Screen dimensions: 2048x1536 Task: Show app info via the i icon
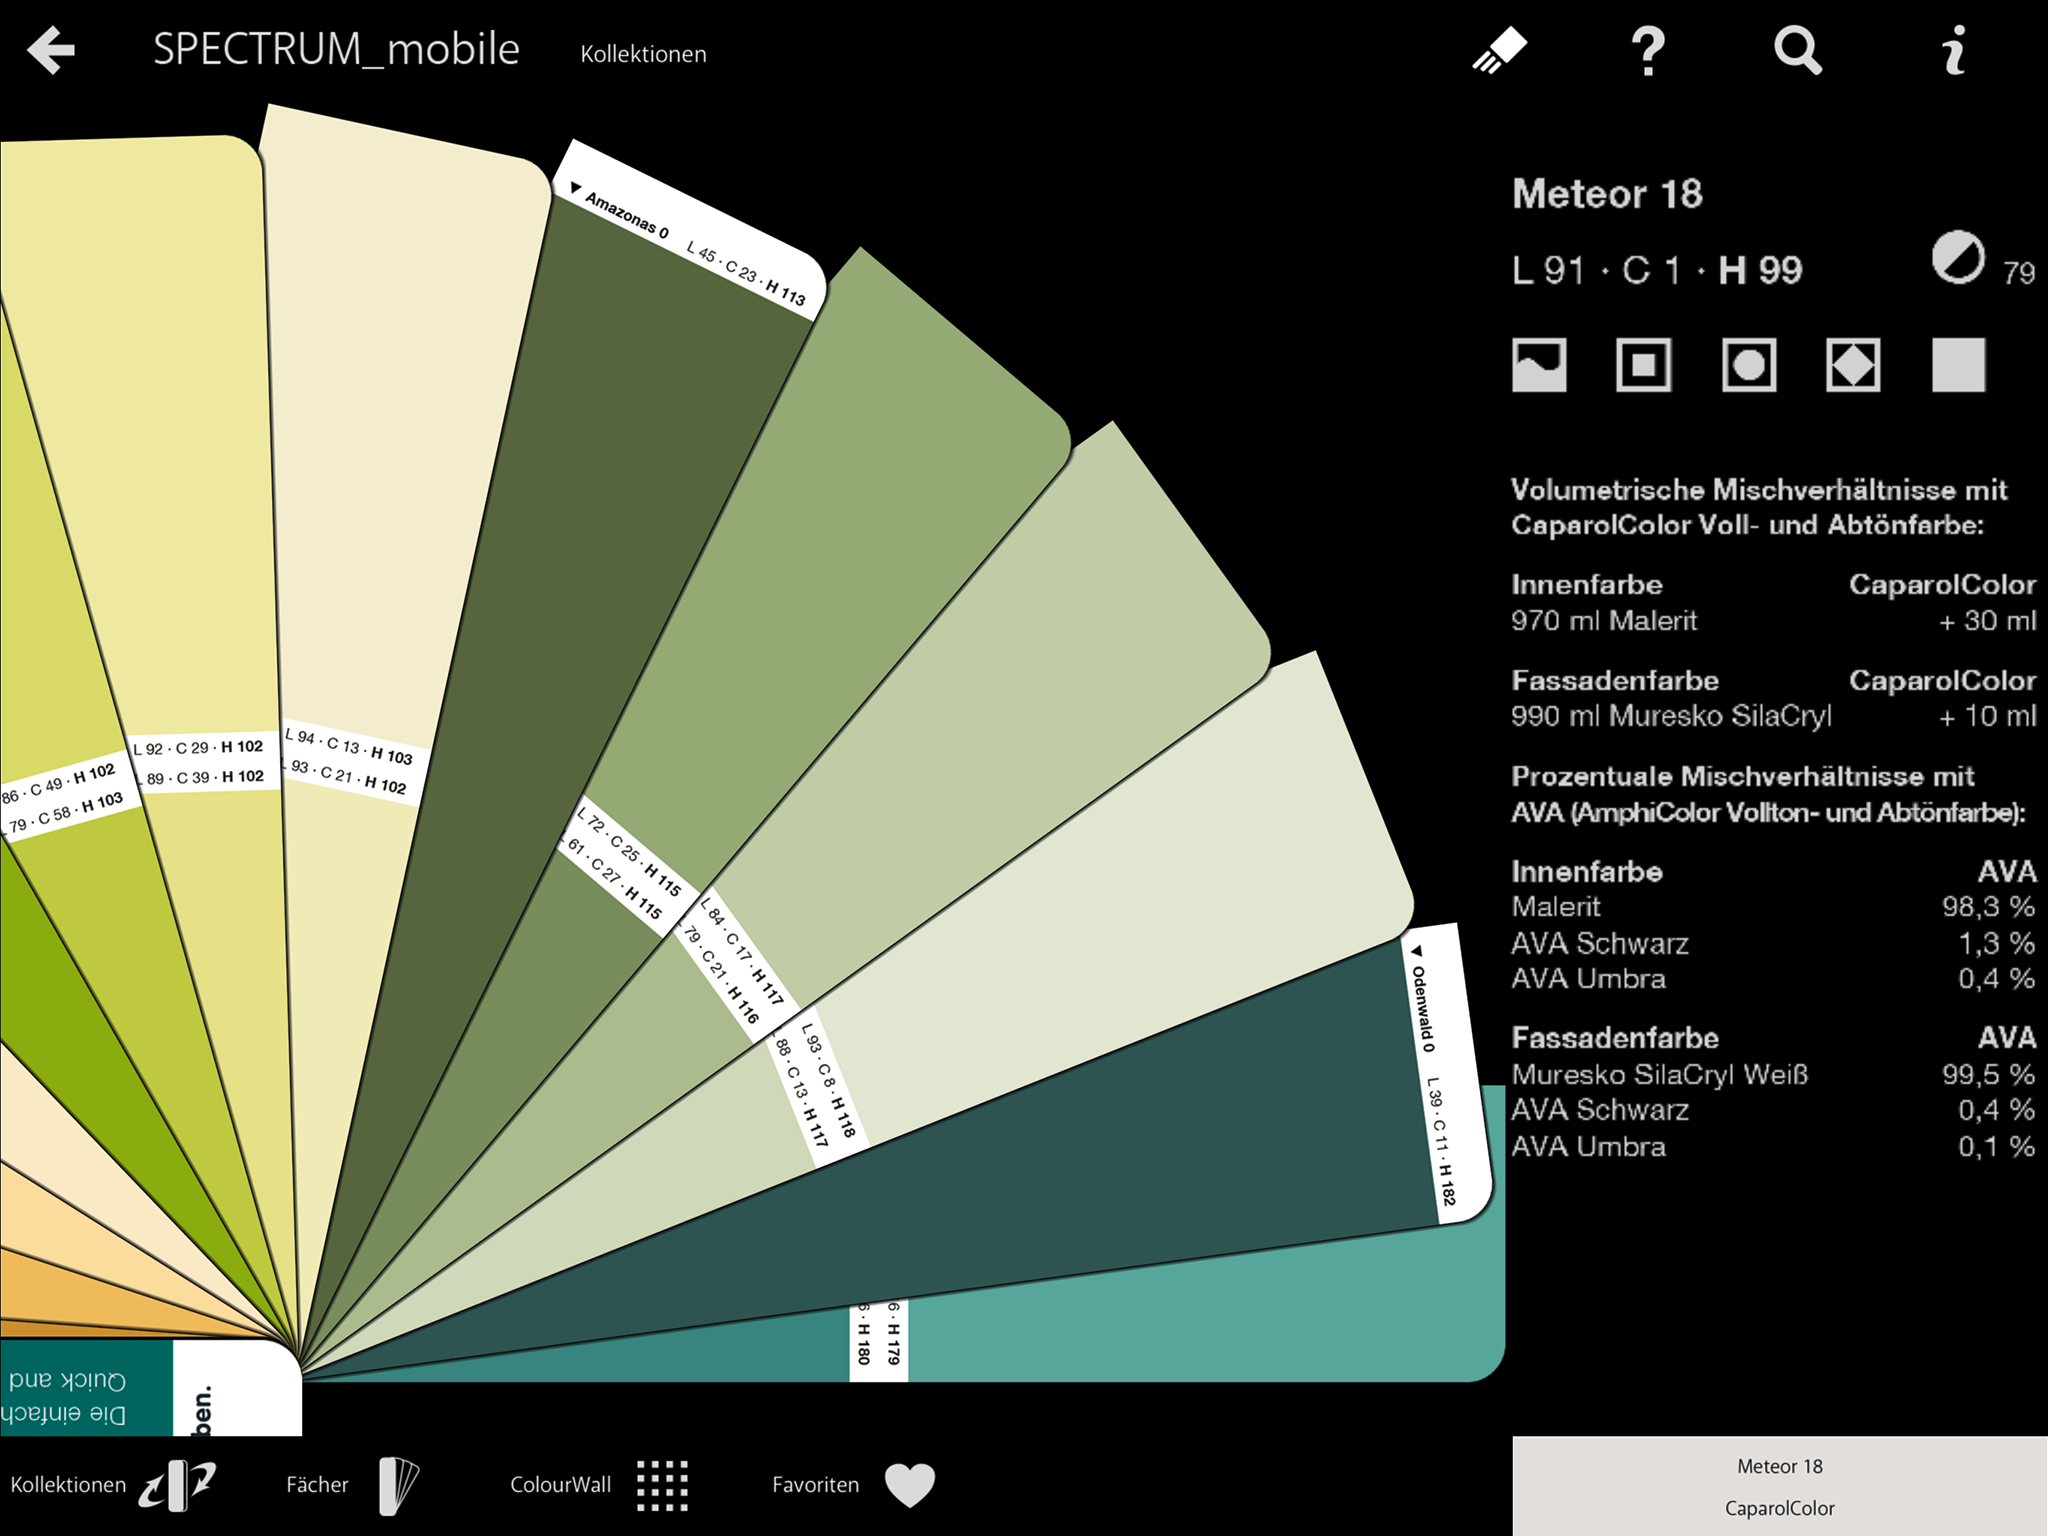click(x=1954, y=50)
